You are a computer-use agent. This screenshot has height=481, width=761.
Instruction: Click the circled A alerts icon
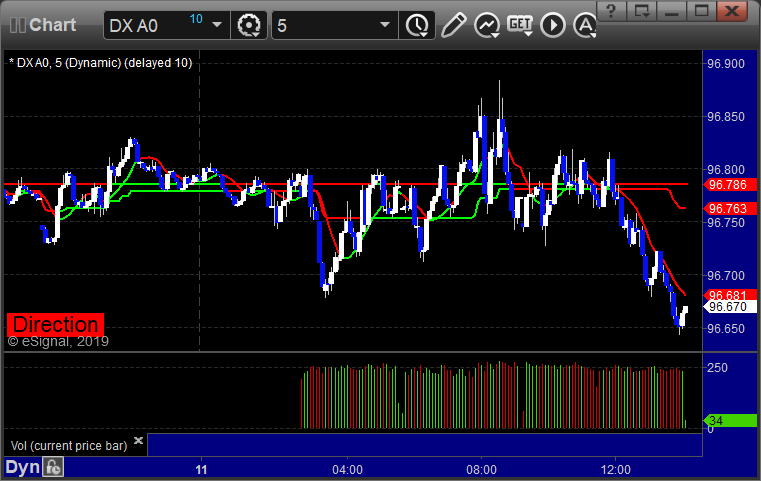point(584,25)
